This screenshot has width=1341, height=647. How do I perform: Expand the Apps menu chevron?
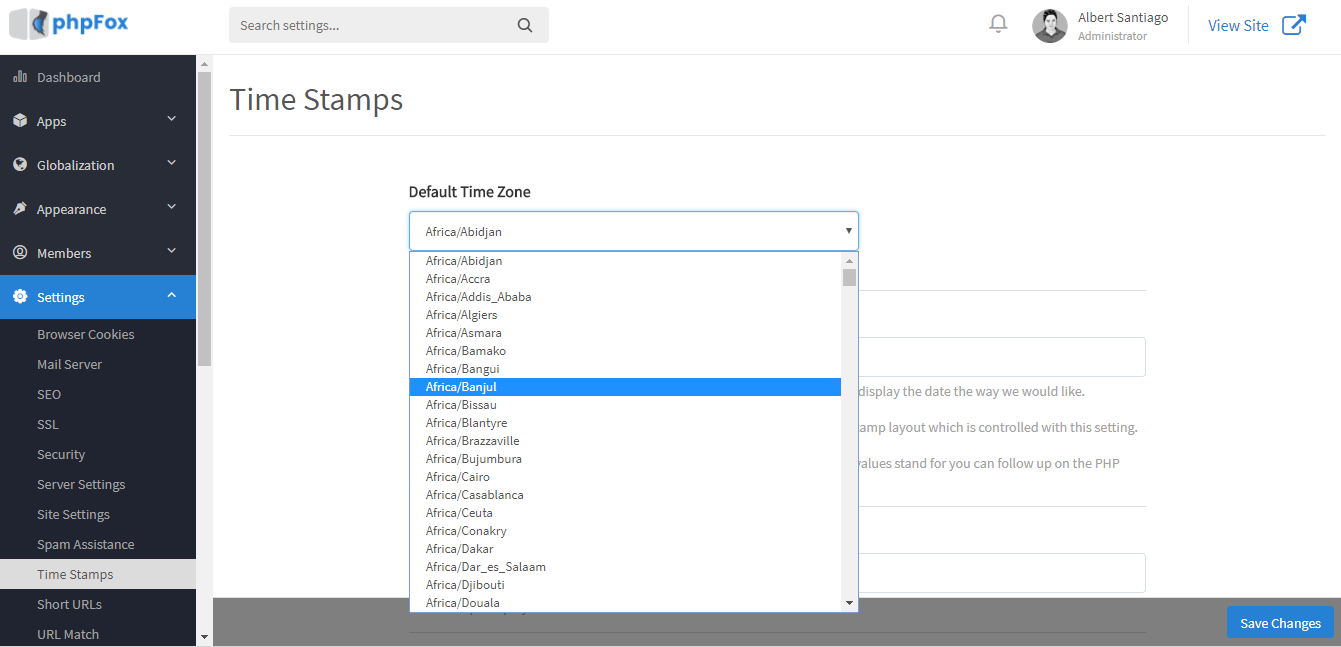171,120
